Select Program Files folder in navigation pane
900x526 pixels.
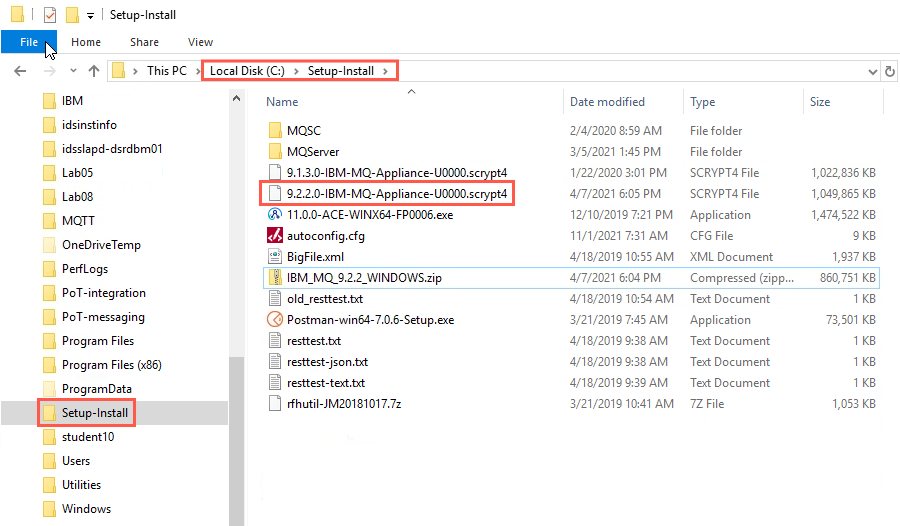88,341
